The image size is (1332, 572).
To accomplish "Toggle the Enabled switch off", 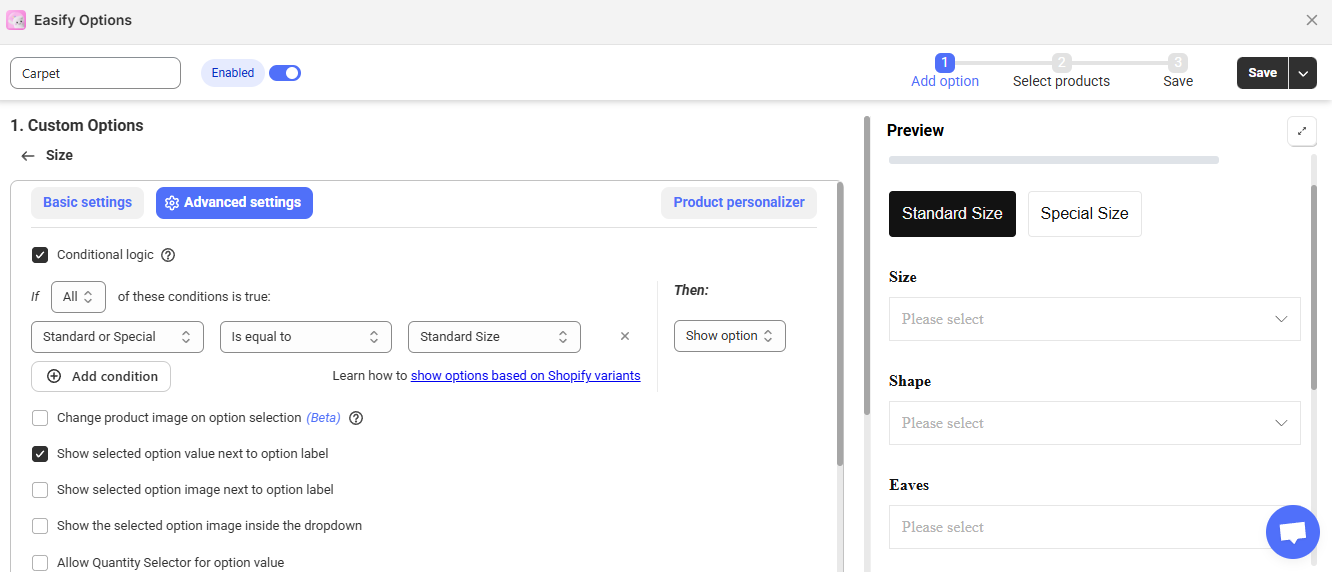I will [x=285, y=73].
